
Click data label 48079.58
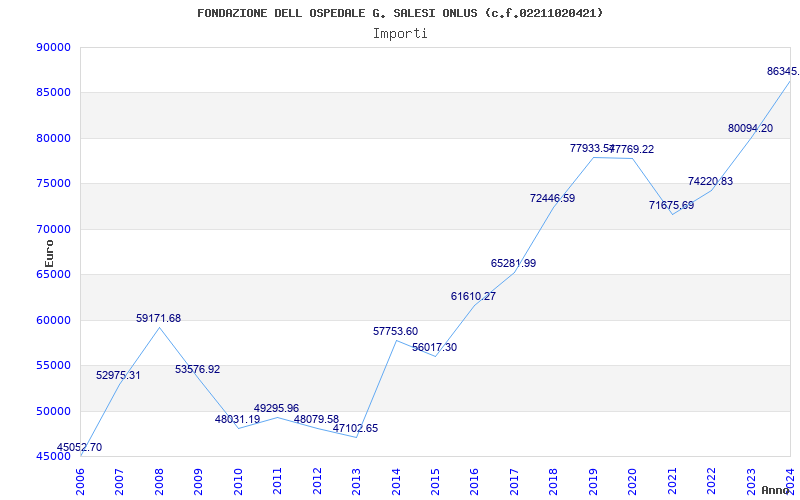point(316,420)
